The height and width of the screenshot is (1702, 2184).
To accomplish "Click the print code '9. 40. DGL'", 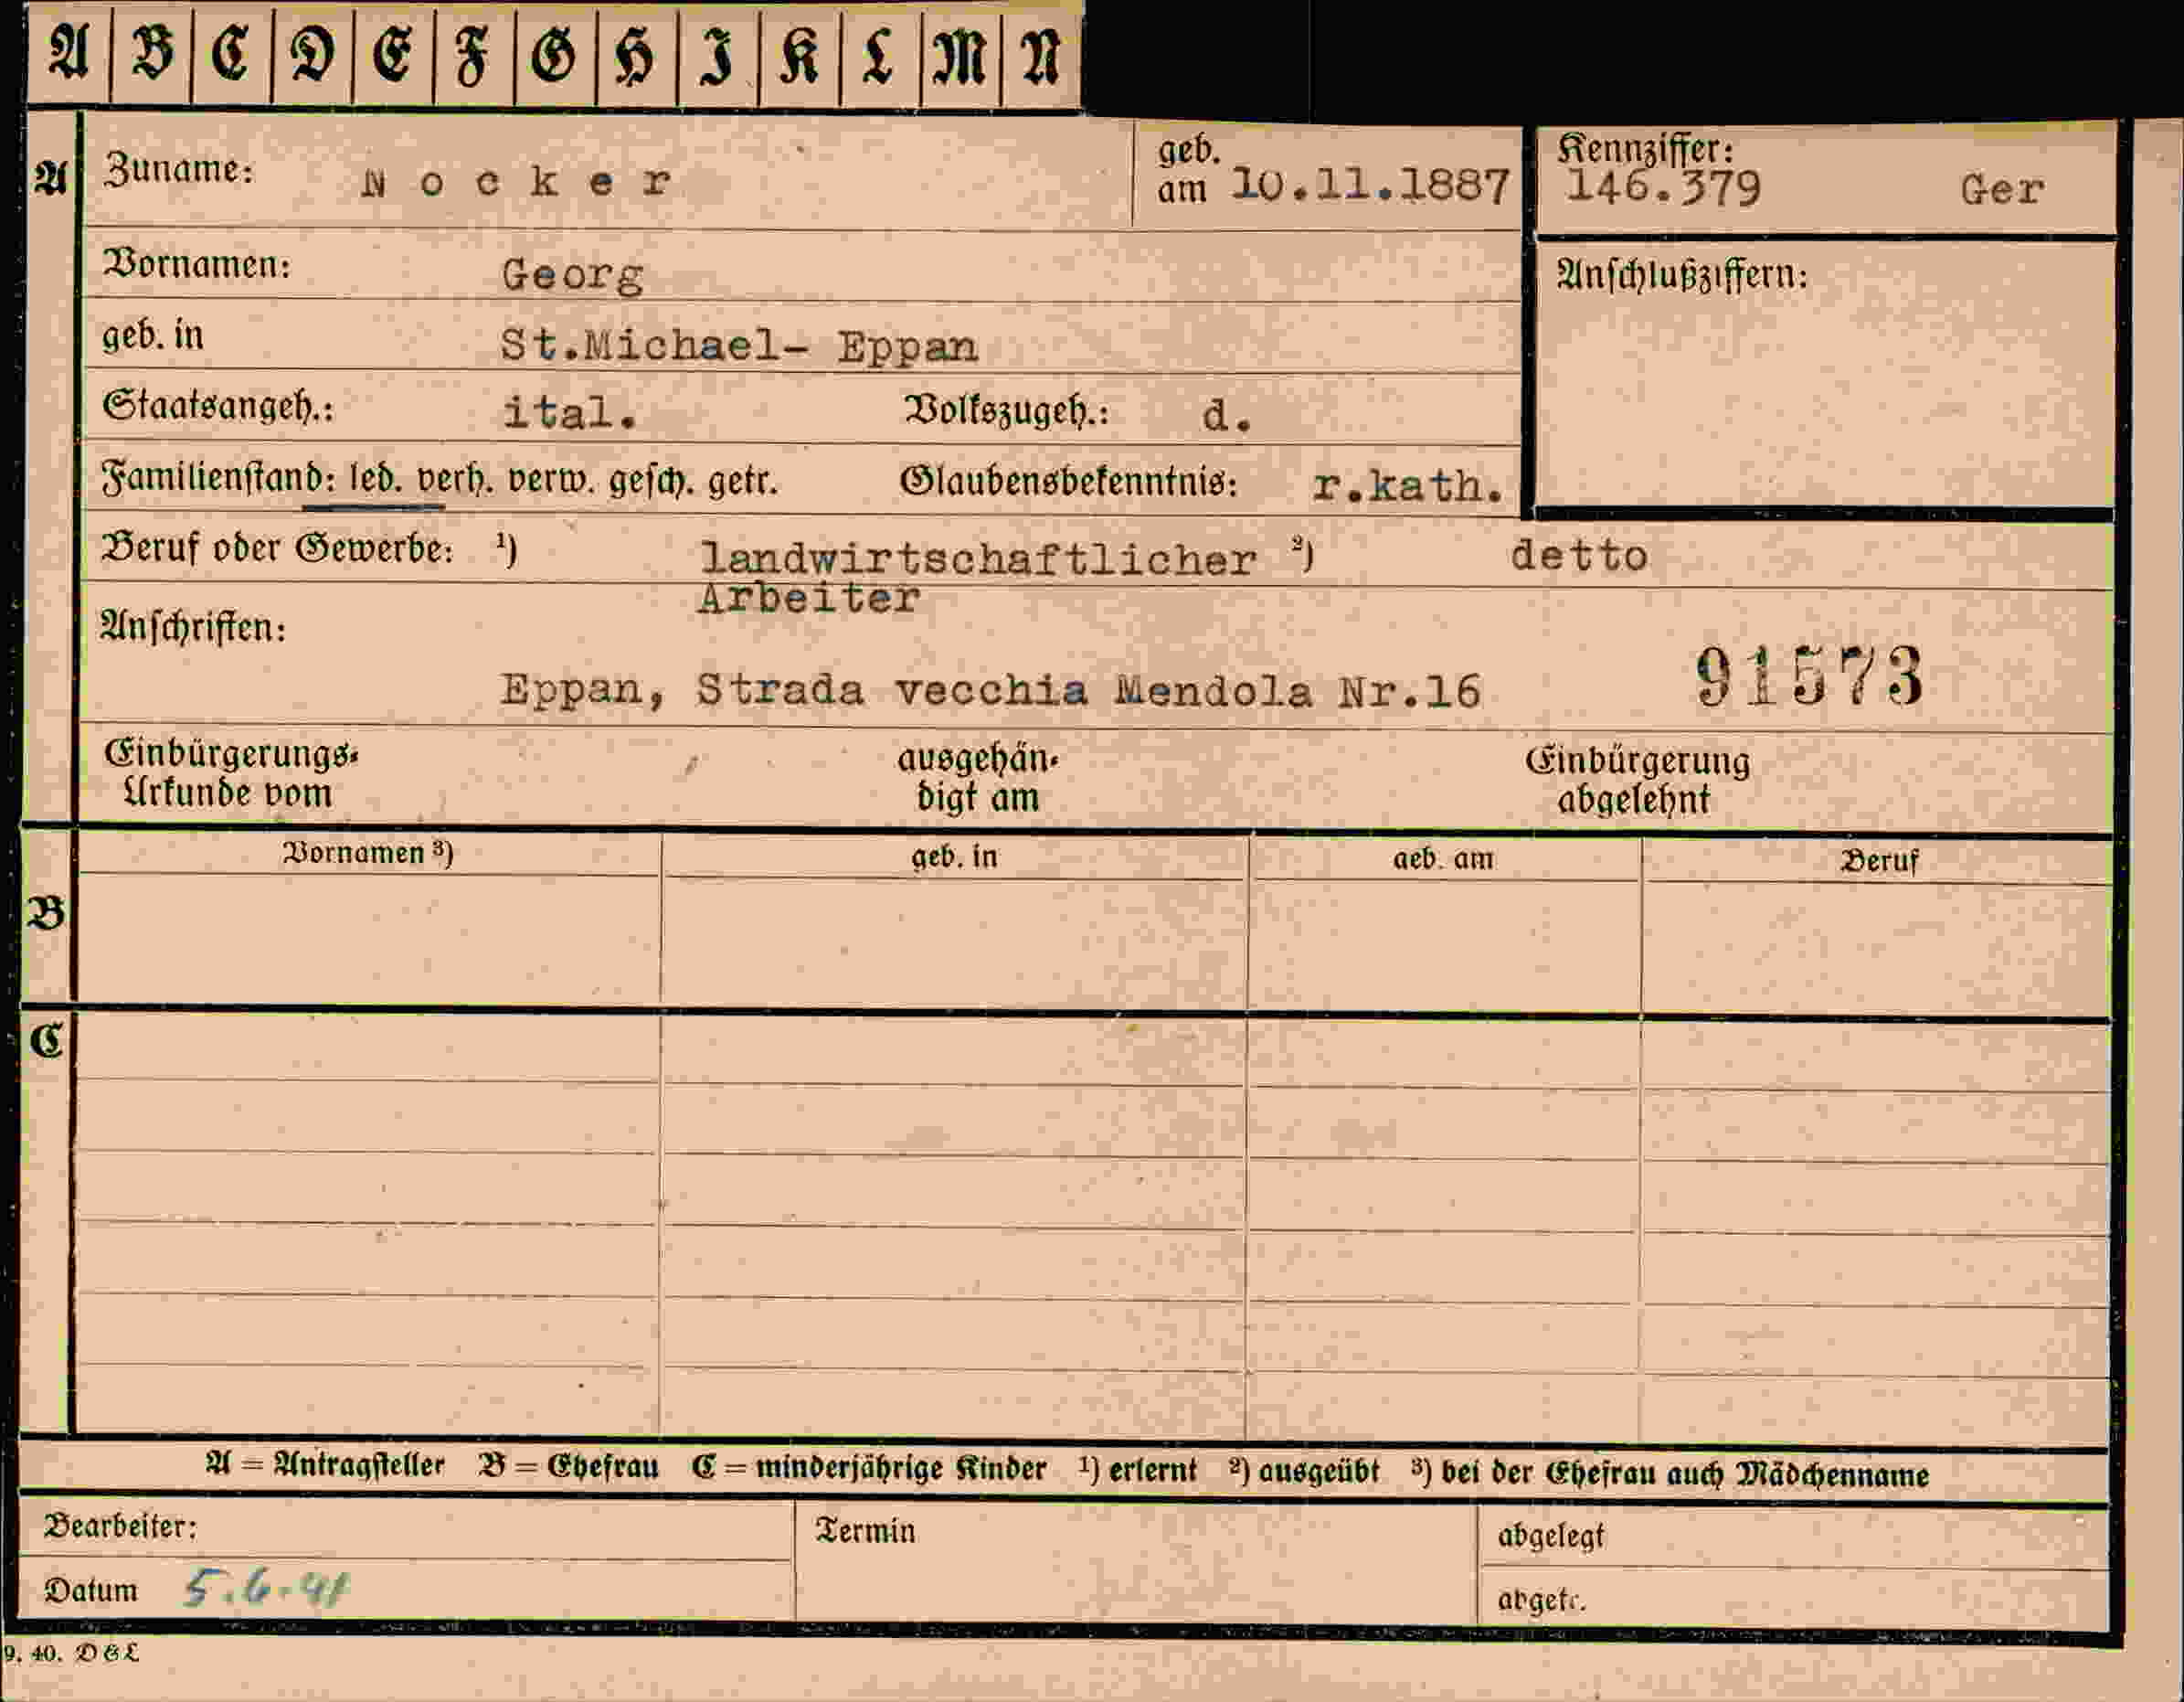I will pos(71,1653).
